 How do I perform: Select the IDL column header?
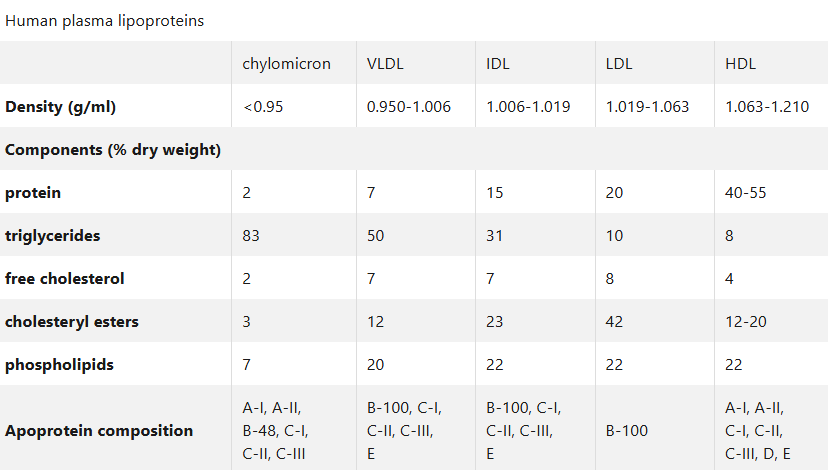pos(498,64)
